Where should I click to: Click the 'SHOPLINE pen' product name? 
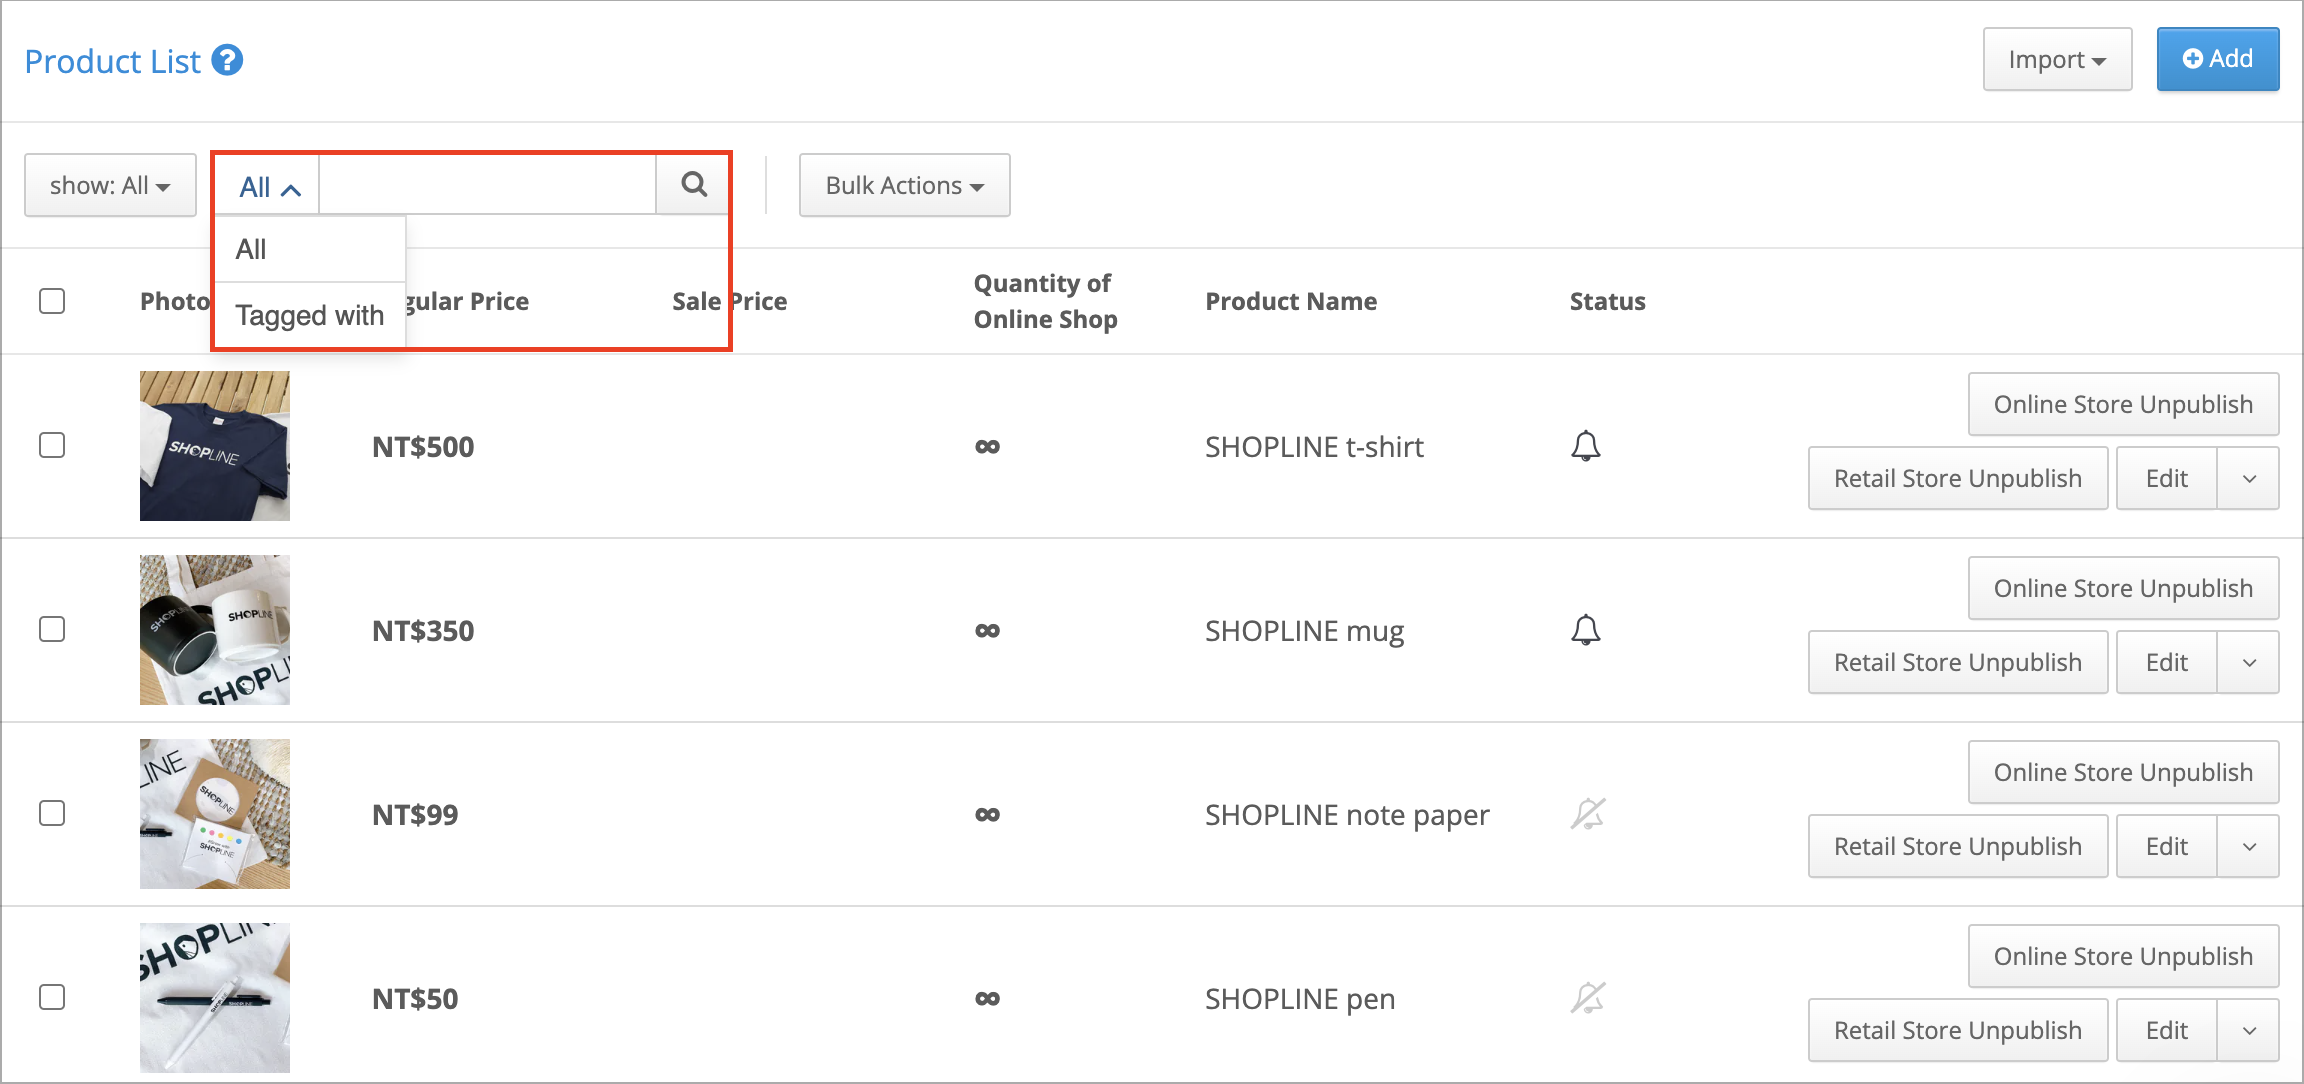pyautogui.click(x=1300, y=999)
